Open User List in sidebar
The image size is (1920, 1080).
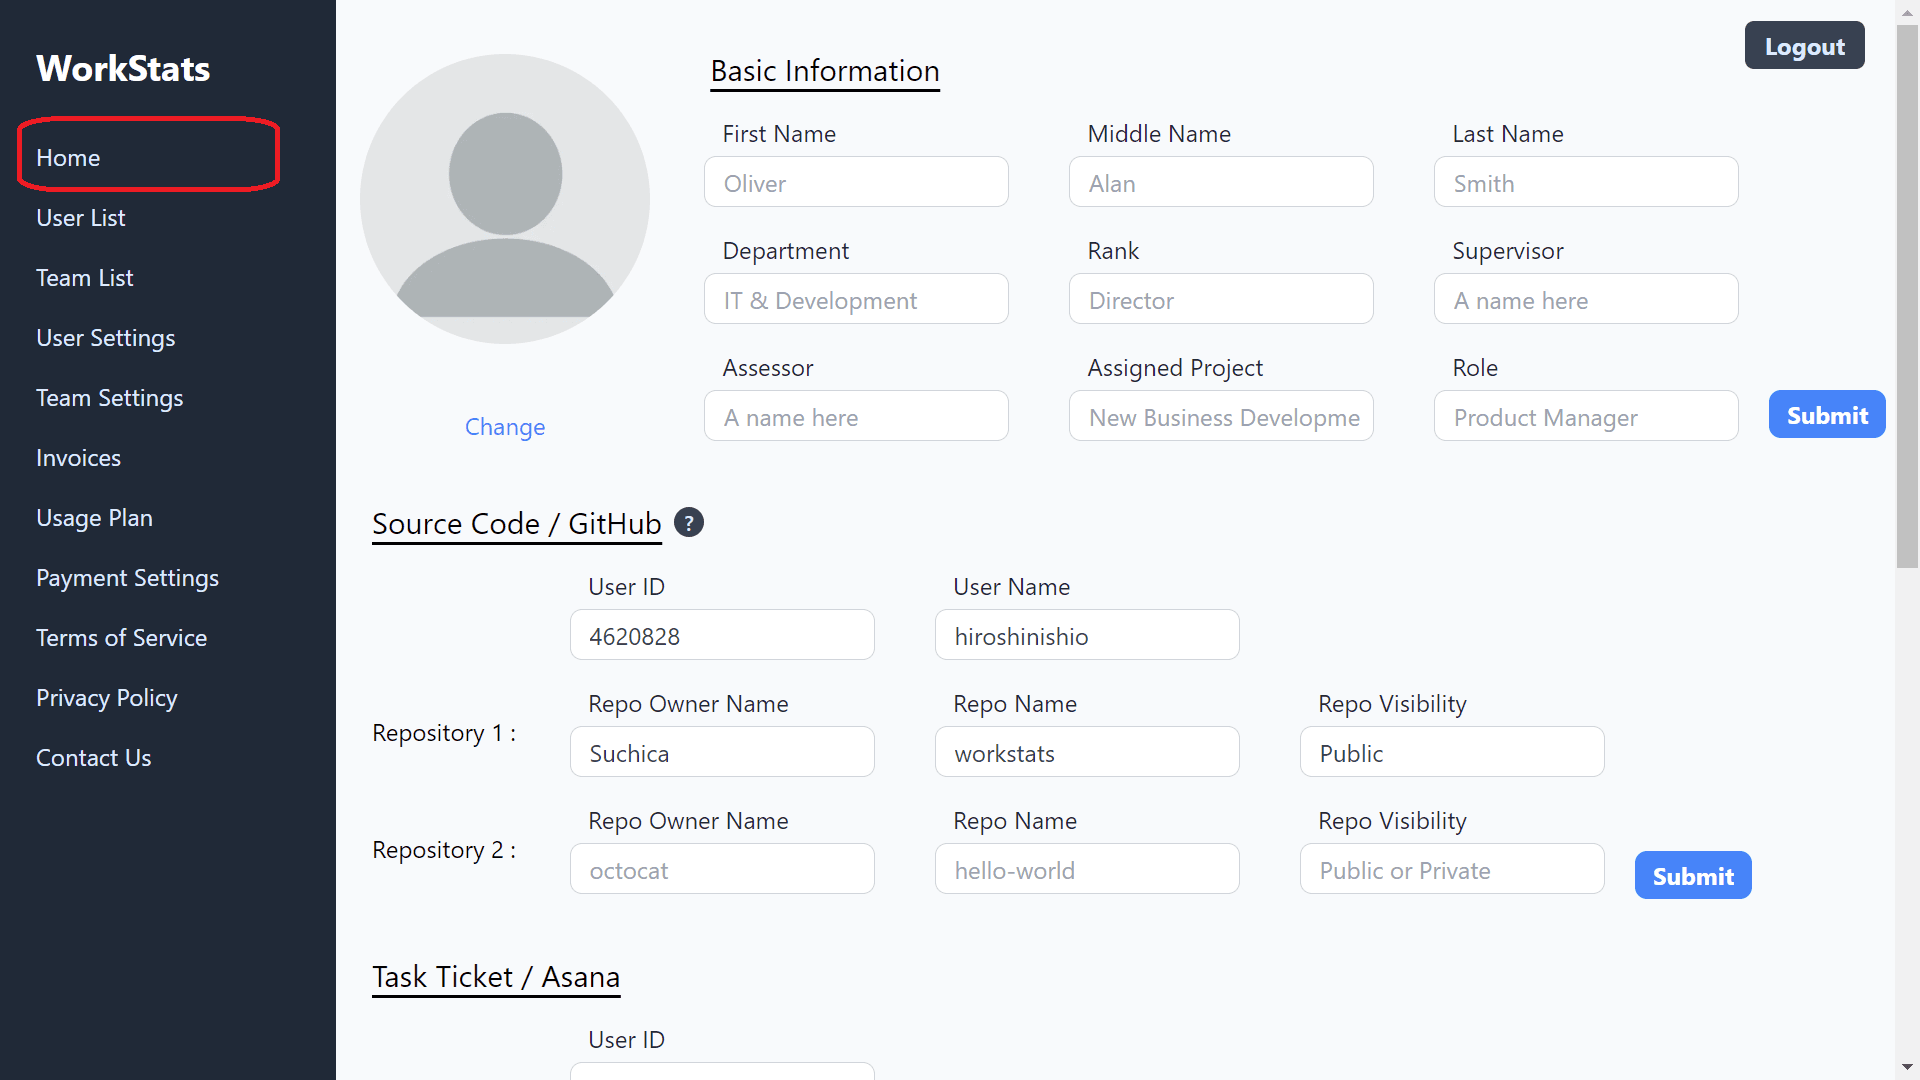click(x=80, y=217)
